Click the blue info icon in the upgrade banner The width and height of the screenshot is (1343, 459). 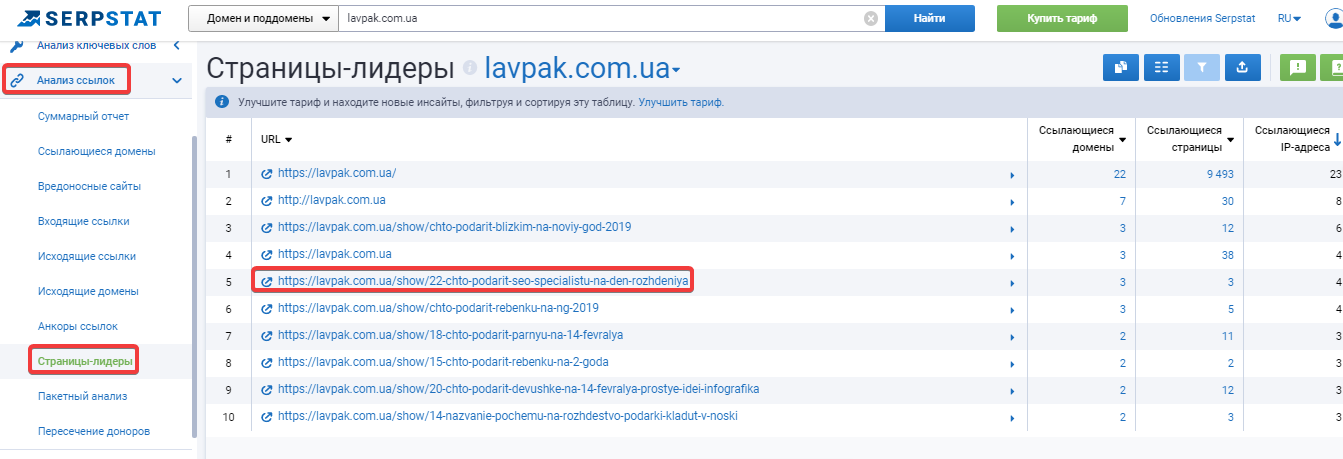click(222, 102)
